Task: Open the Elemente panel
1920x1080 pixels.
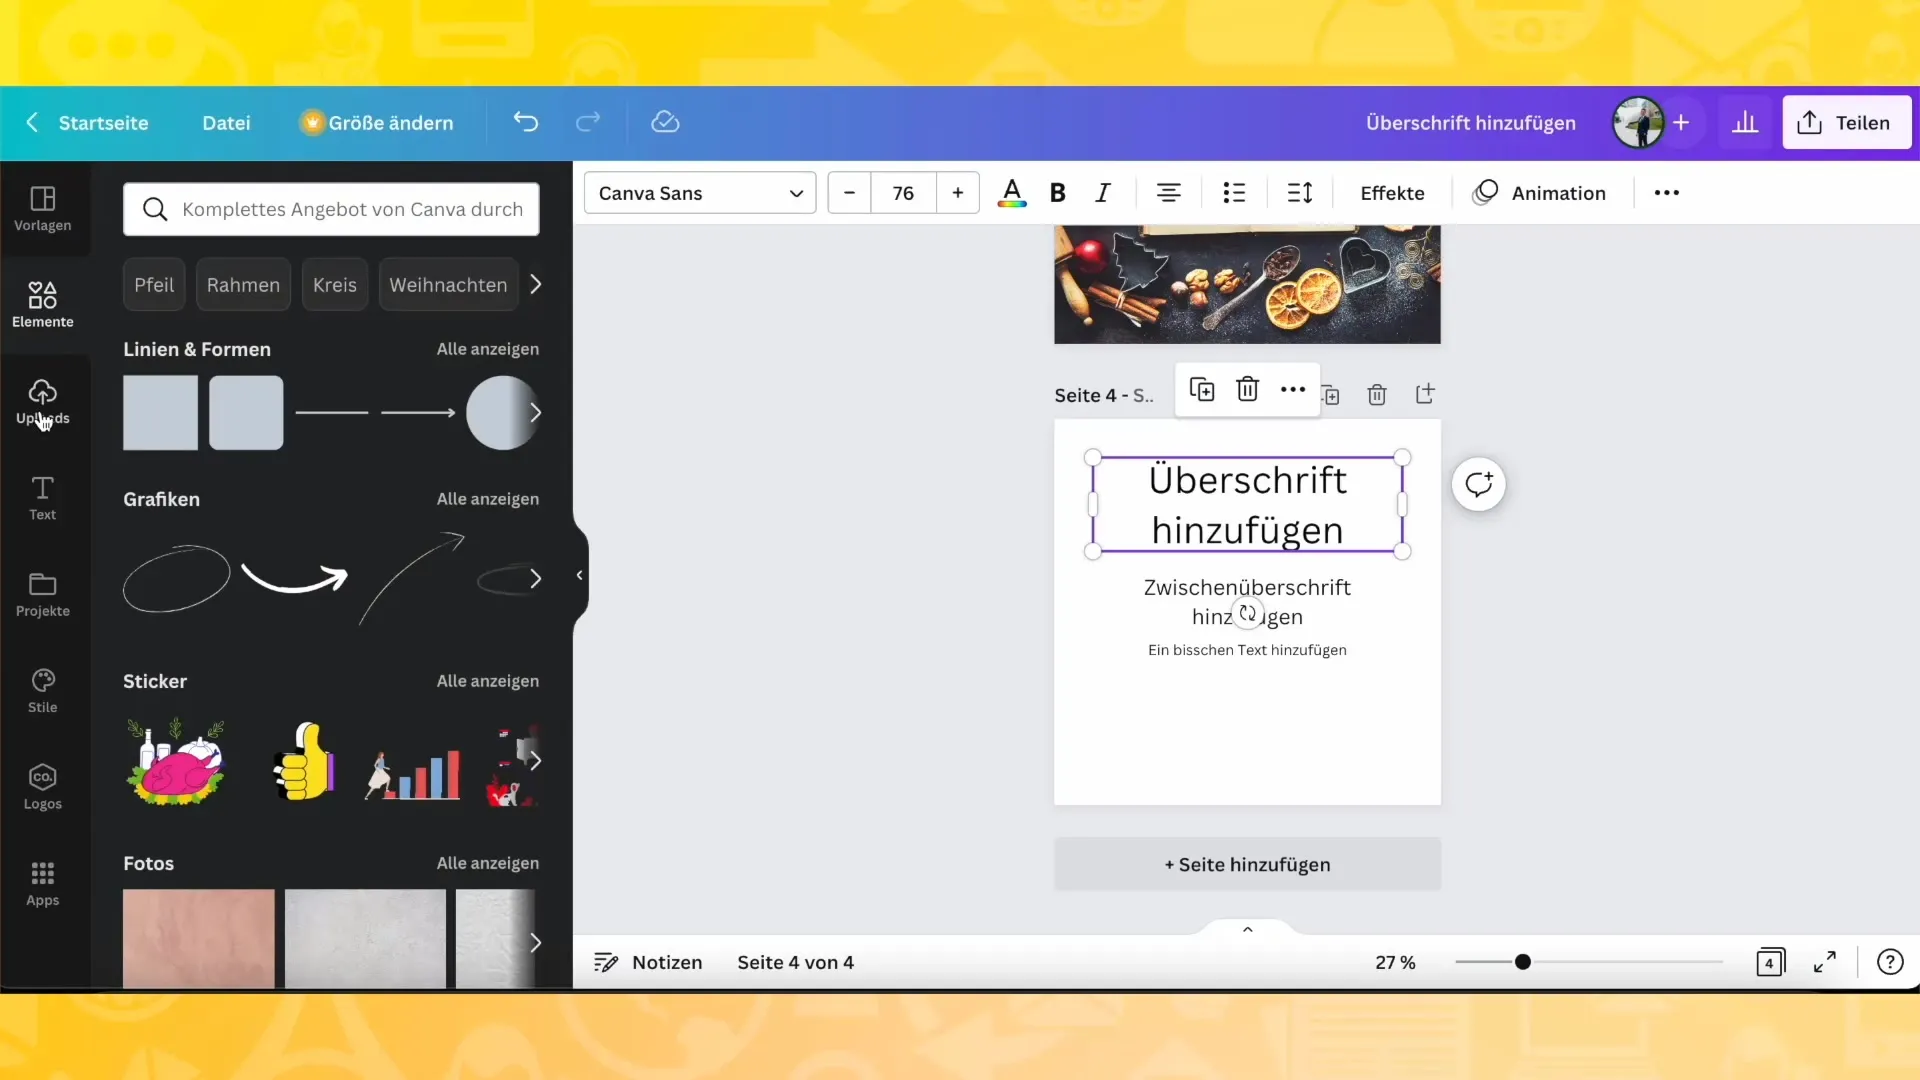Action: [42, 305]
